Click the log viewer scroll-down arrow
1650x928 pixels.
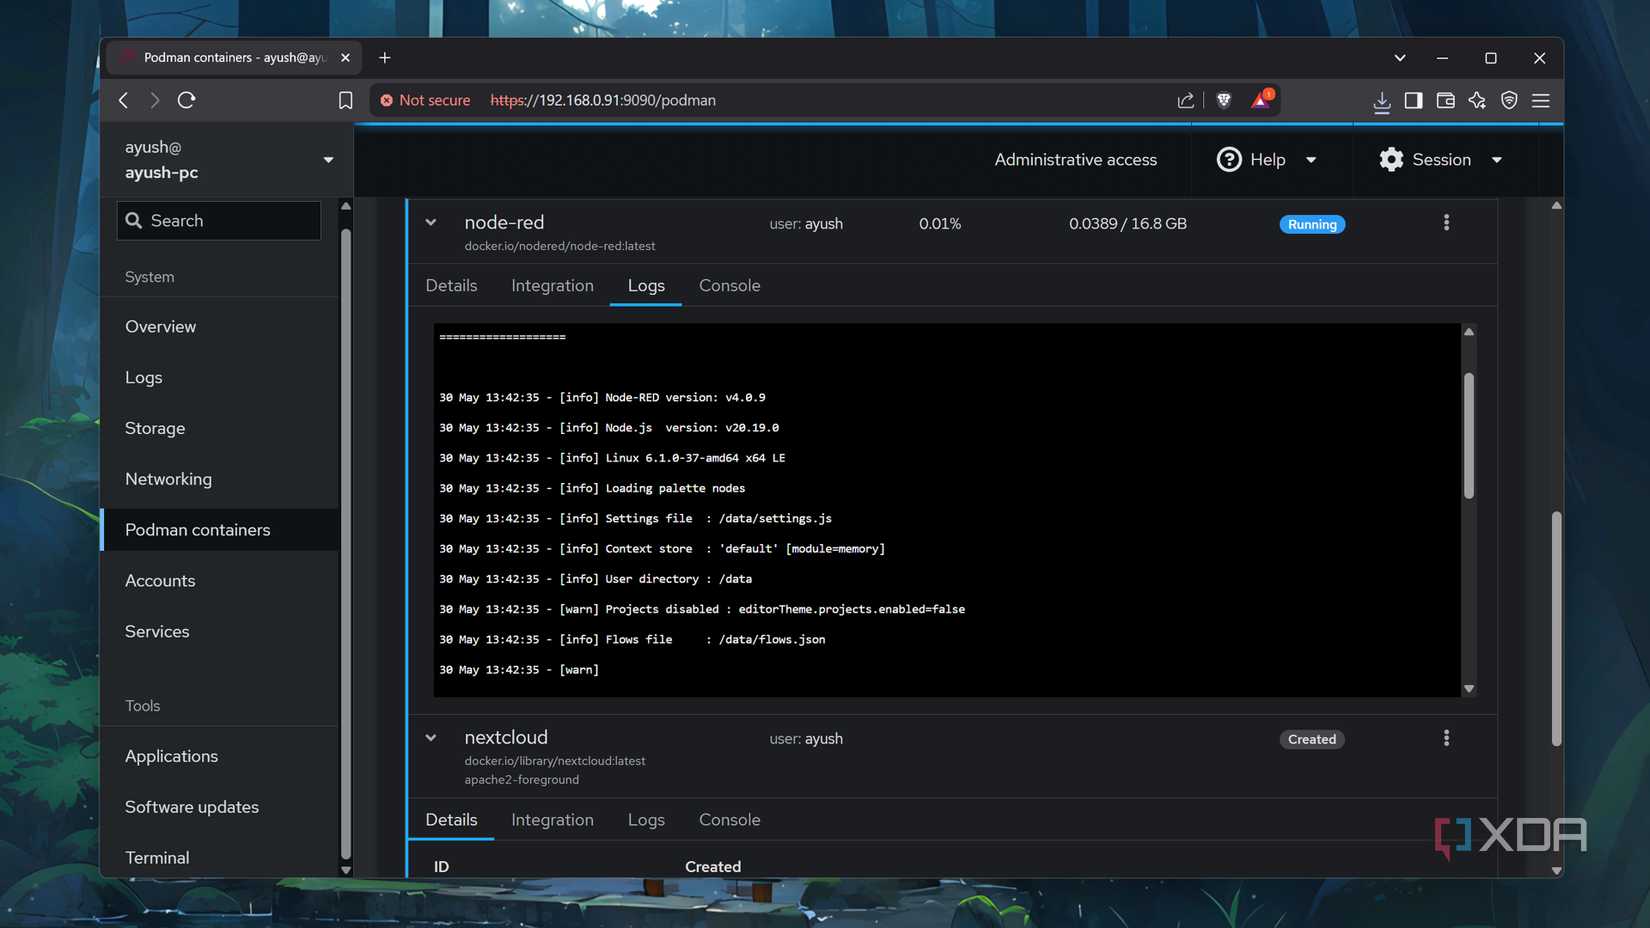1469,689
